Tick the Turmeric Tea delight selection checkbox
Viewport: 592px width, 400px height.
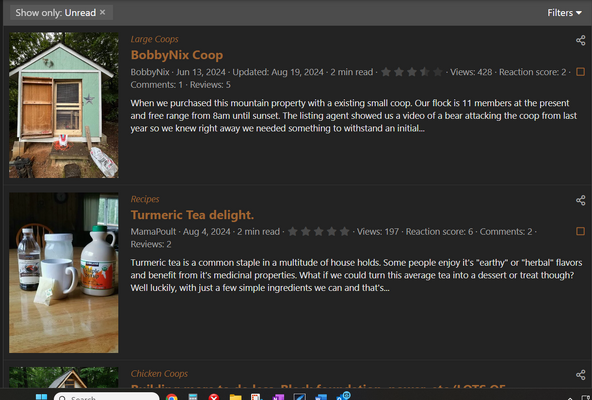click(x=580, y=231)
